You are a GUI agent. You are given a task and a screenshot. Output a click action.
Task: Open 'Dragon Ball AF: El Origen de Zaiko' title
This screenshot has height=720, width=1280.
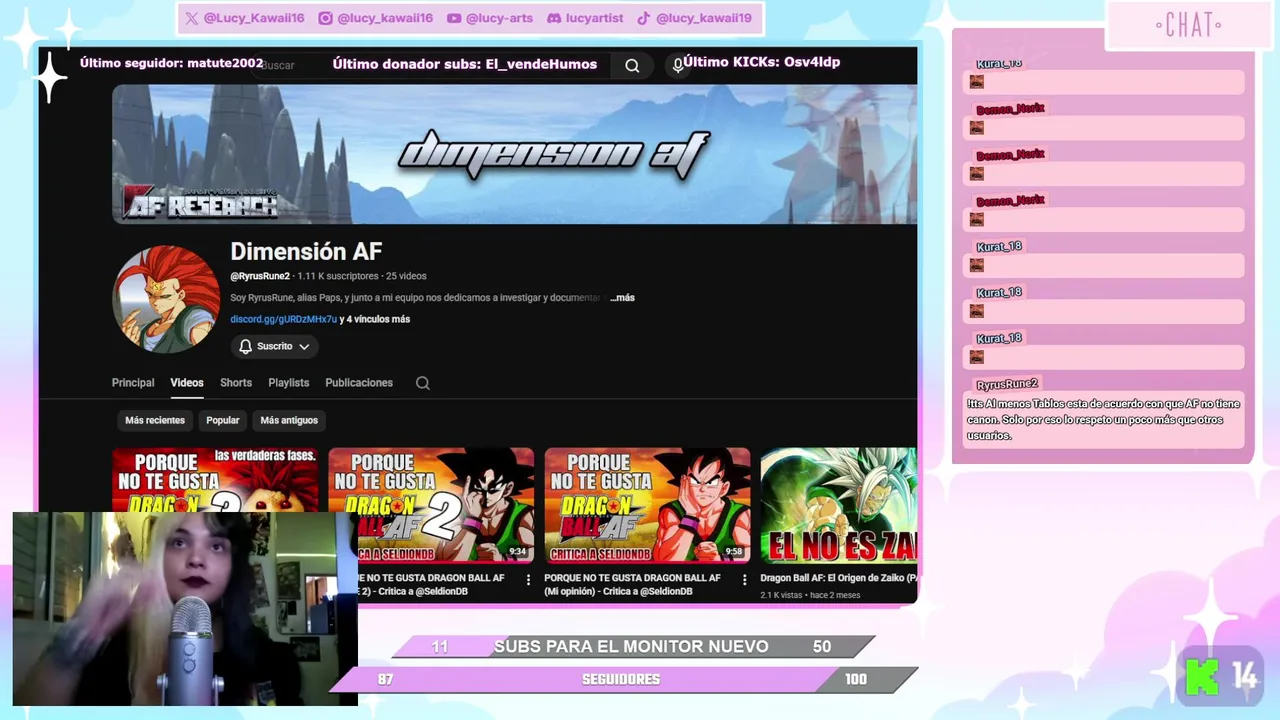coord(838,578)
